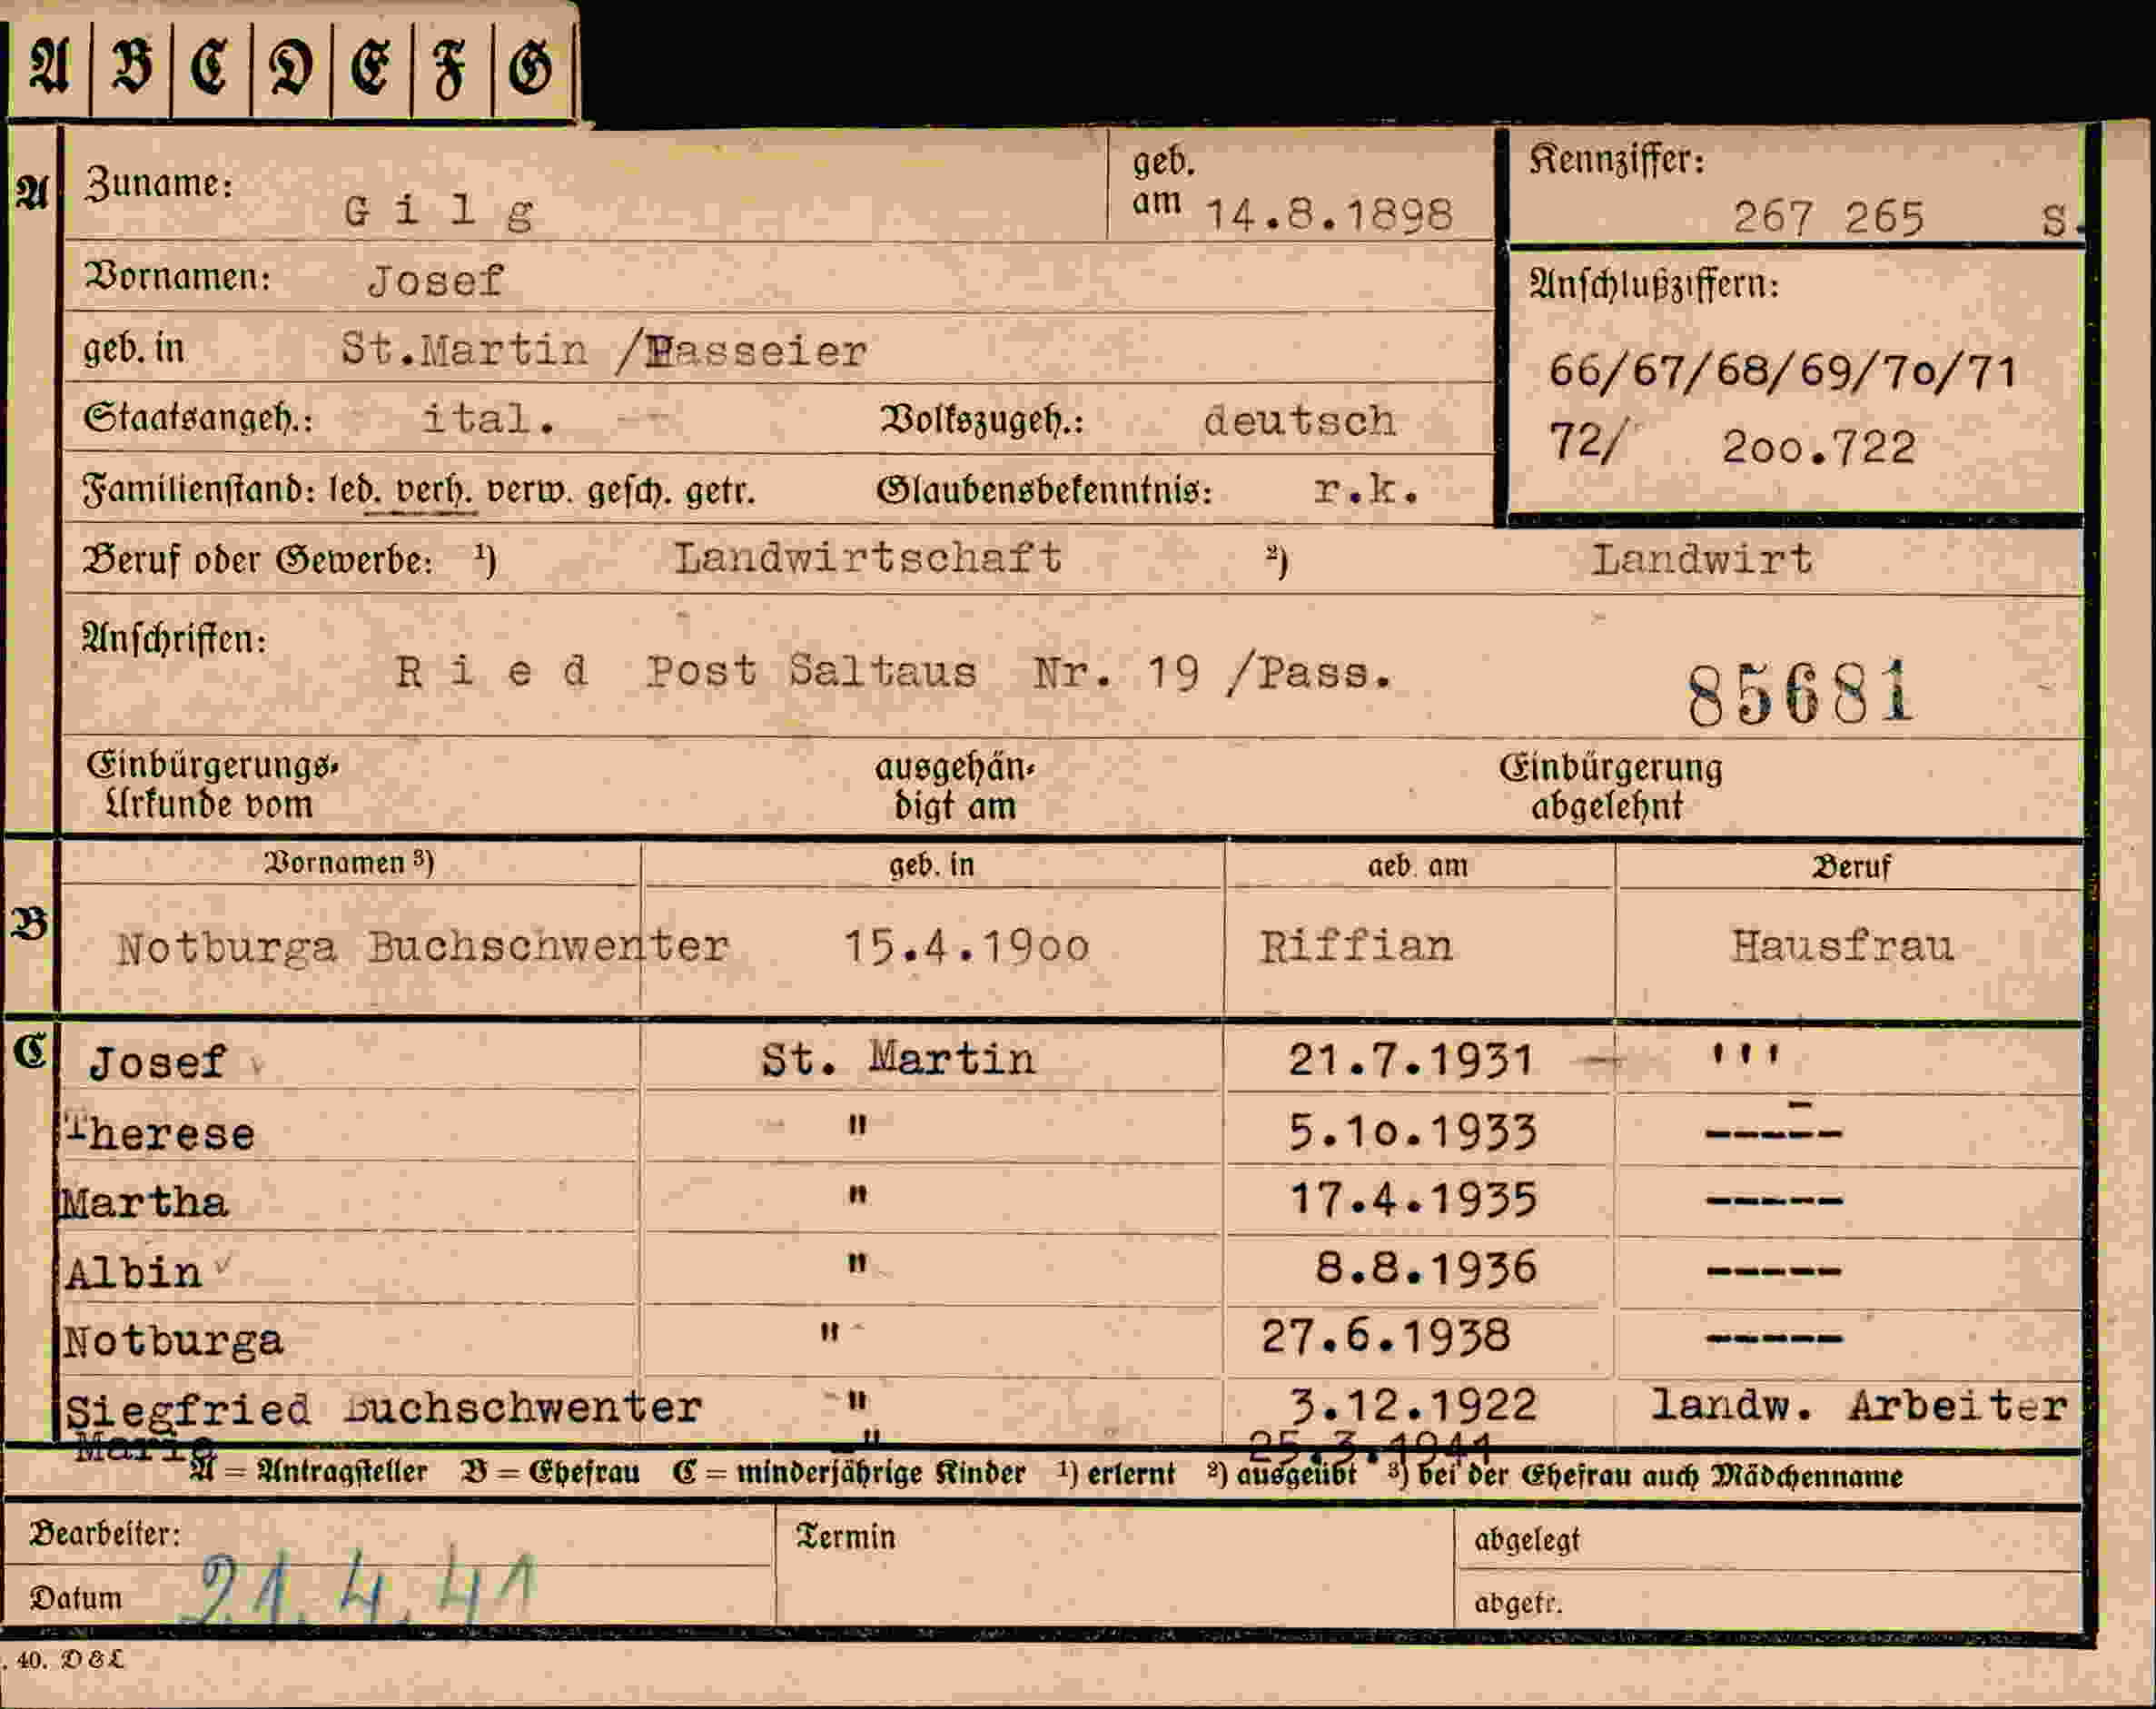Click the 'Anschriften:' label
This screenshot has width=2156, height=1709.
174,639
